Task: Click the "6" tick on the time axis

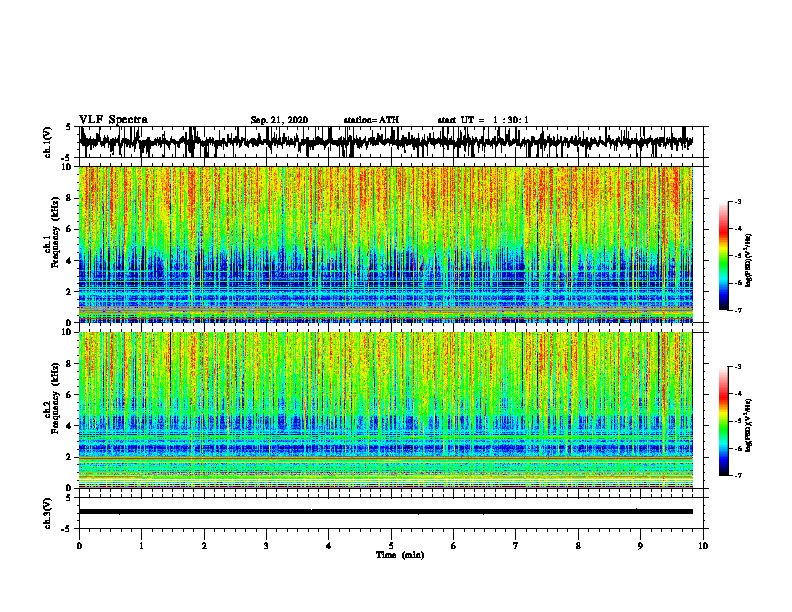Action: (x=454, y=546)
